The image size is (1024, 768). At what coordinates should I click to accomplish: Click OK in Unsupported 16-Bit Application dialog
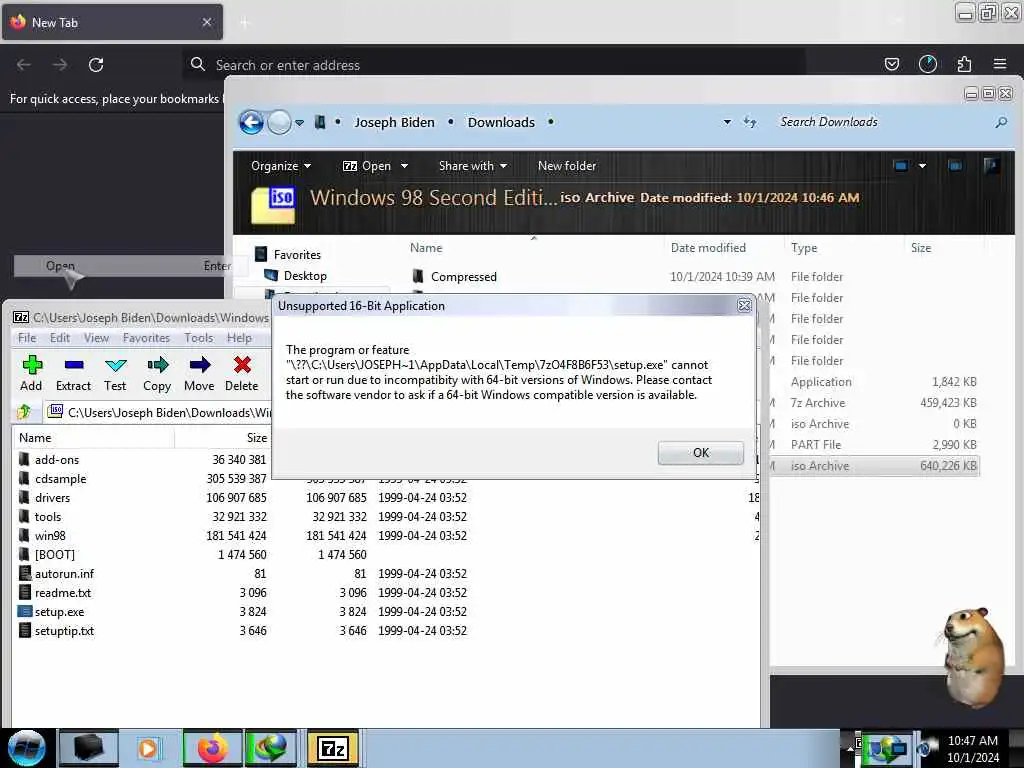(700, 453)
